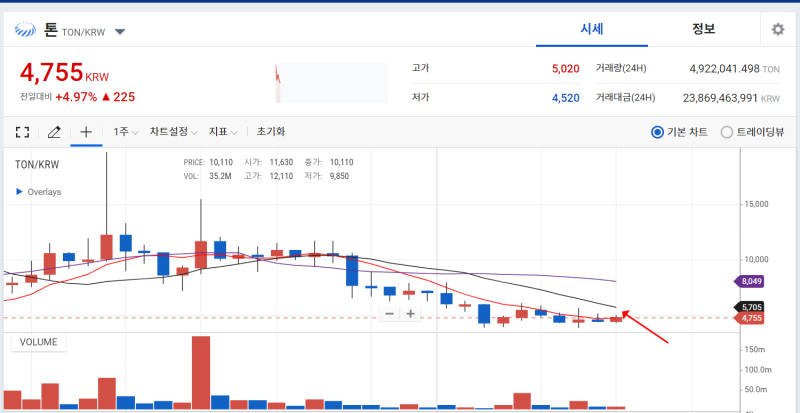Click the +4.97% change text
The width and height of the screenshot is (800, 413).
[x=76, y=97]
